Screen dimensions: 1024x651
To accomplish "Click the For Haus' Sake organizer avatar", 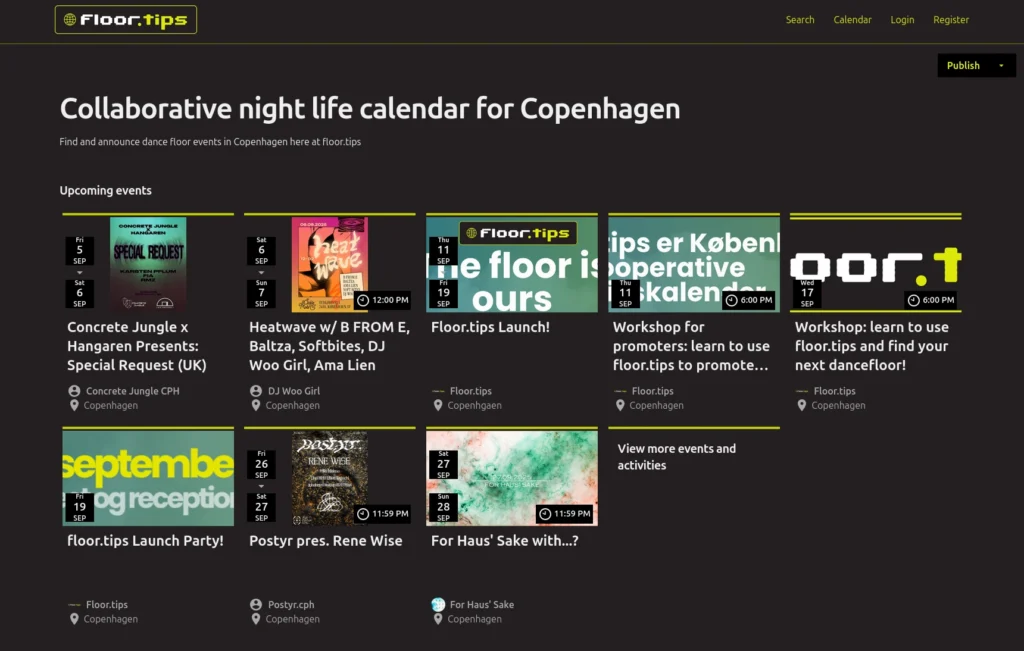I will click(x=438, y=604).
